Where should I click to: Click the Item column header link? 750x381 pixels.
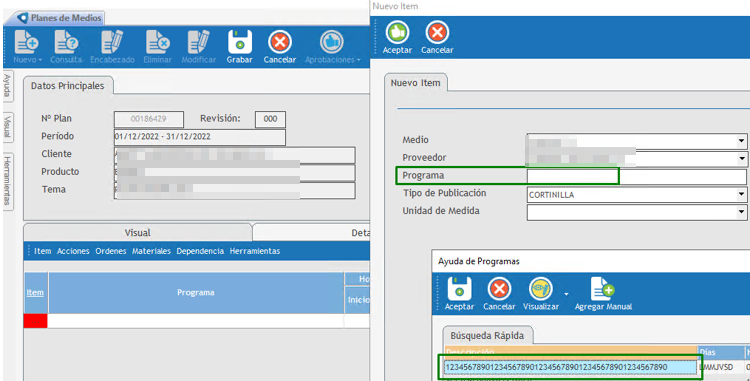[x=35, y=293]
